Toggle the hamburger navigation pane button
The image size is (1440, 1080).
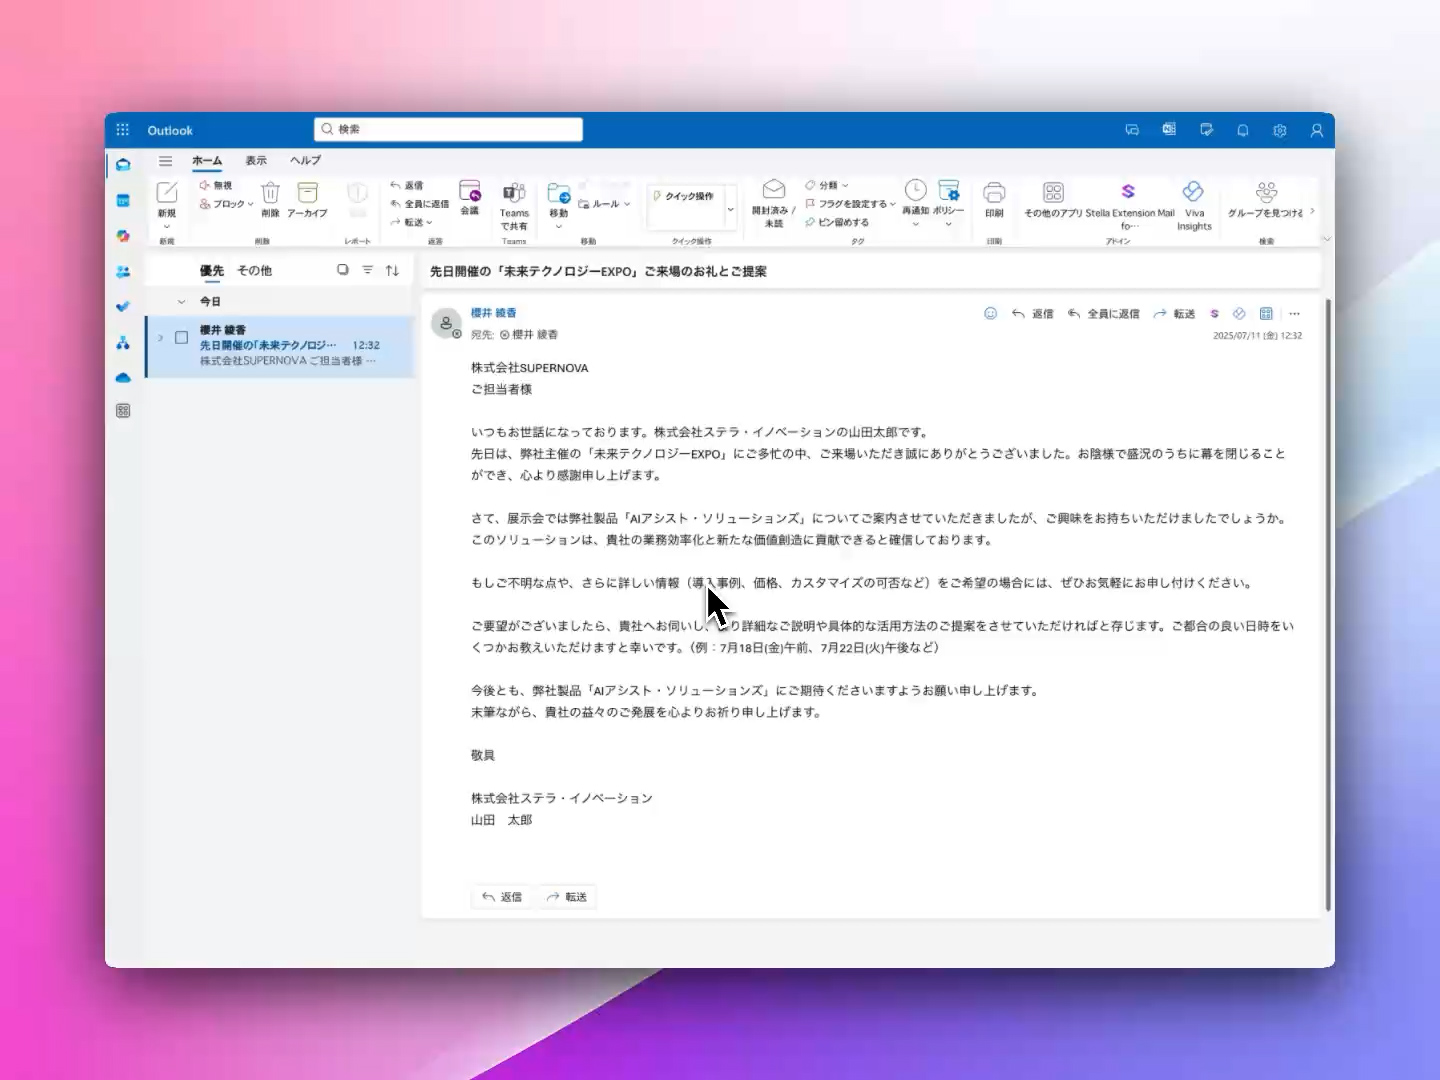[165, 161]
